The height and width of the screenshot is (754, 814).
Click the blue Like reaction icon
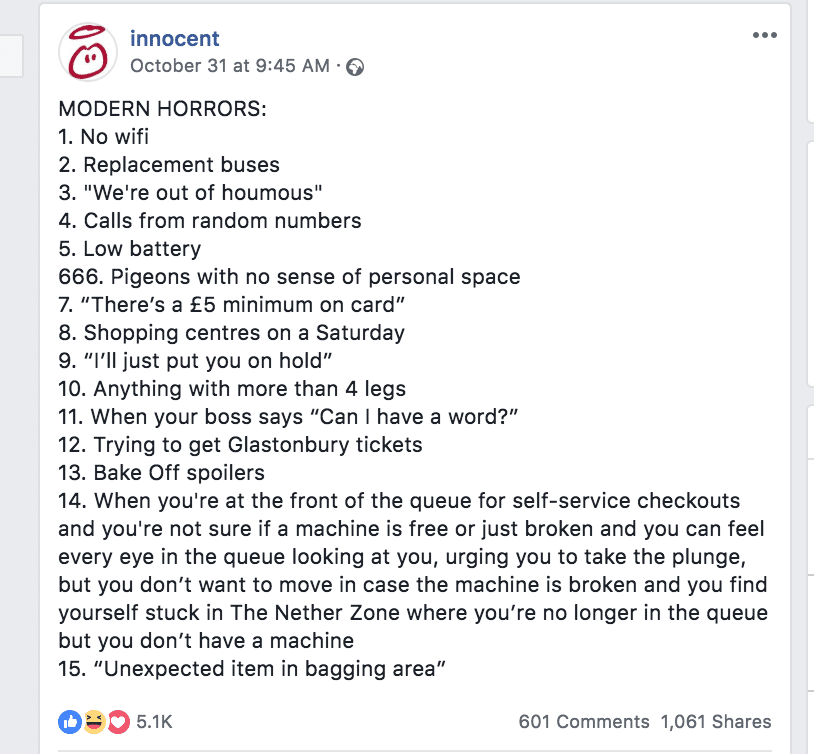click(x=70, y=722)
